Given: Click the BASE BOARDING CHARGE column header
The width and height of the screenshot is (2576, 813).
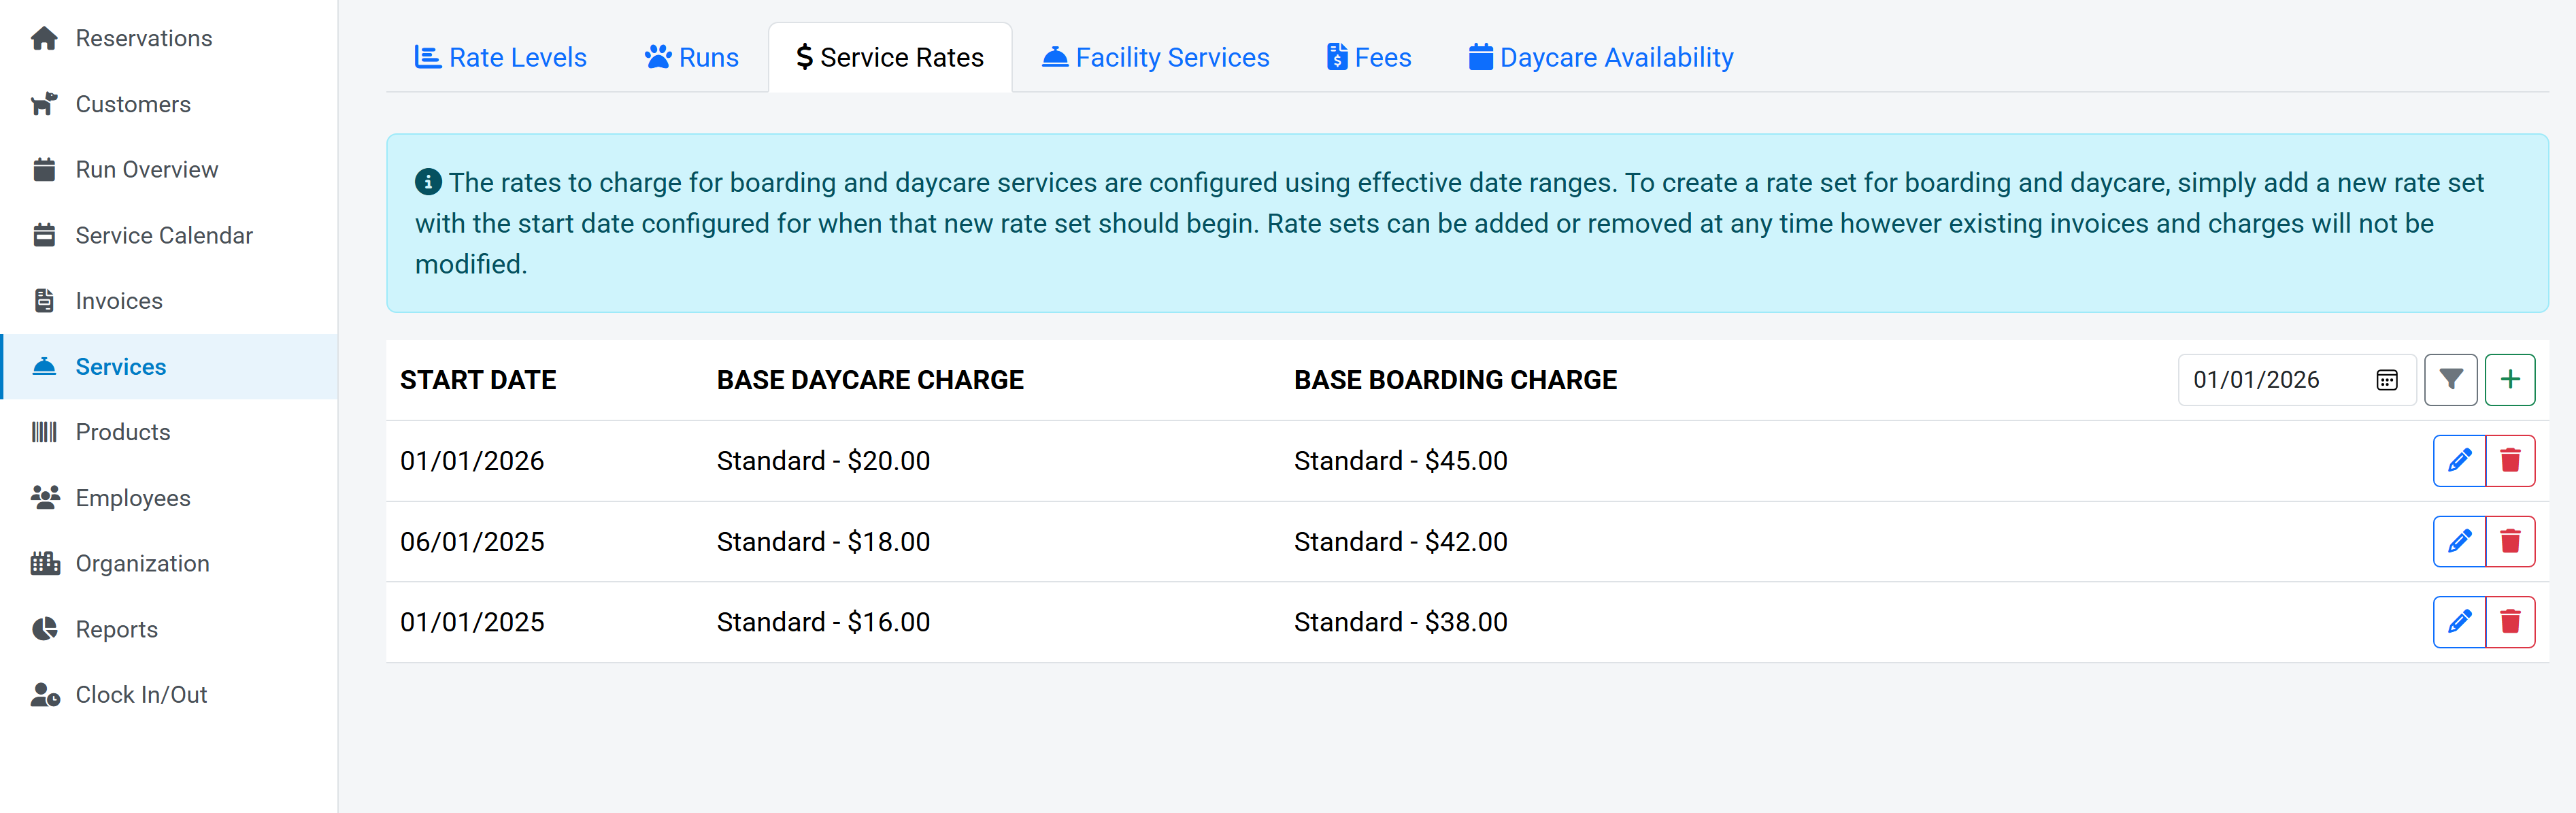Looking at the screenshot, I should (x=1455, y=380).
